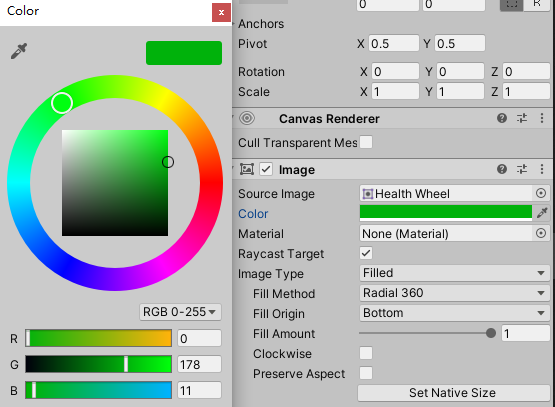
Task: Click the Canvas Renderer component icon
Action: click(247, 118)
